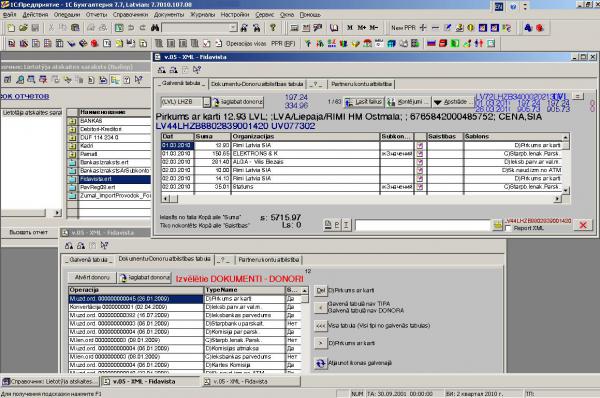Click the table vertical scrollbar down arrow

(566, 190)
